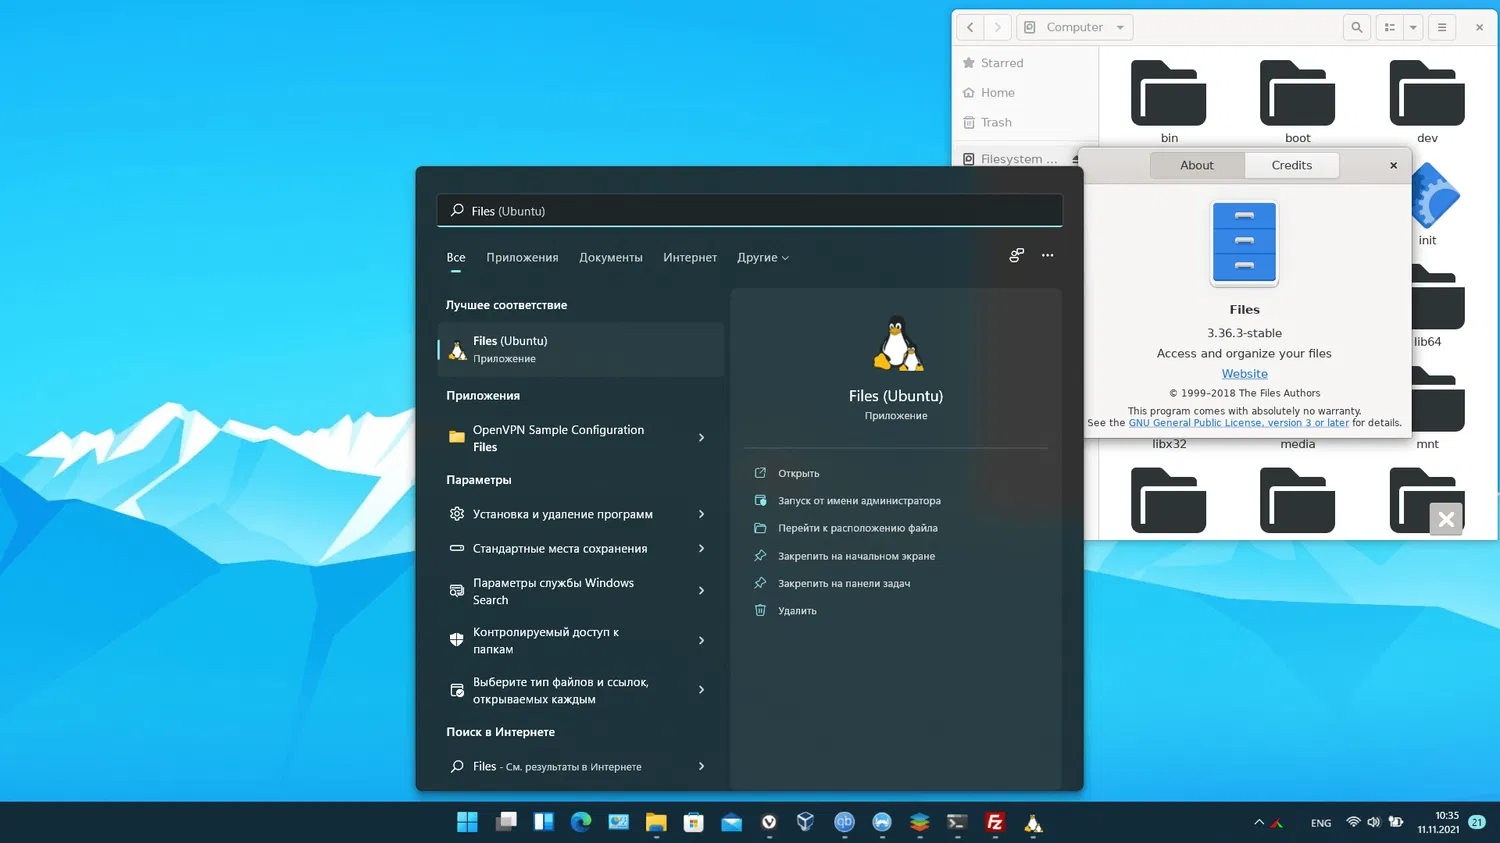This screenshot has width=1500, height=843.
Task: Expand Стандартные места сохранения arrow
Action: pos(701,549)
